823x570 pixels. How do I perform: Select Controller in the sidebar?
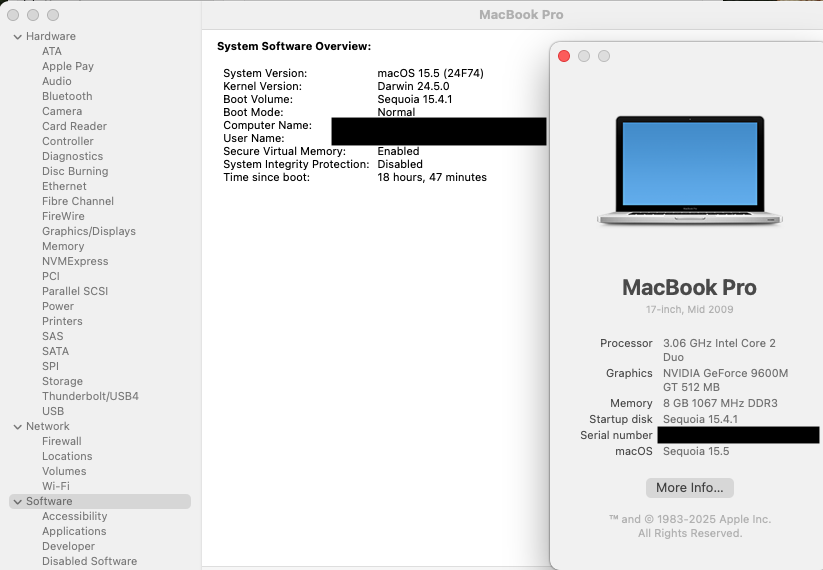click(x=68, y=141)
